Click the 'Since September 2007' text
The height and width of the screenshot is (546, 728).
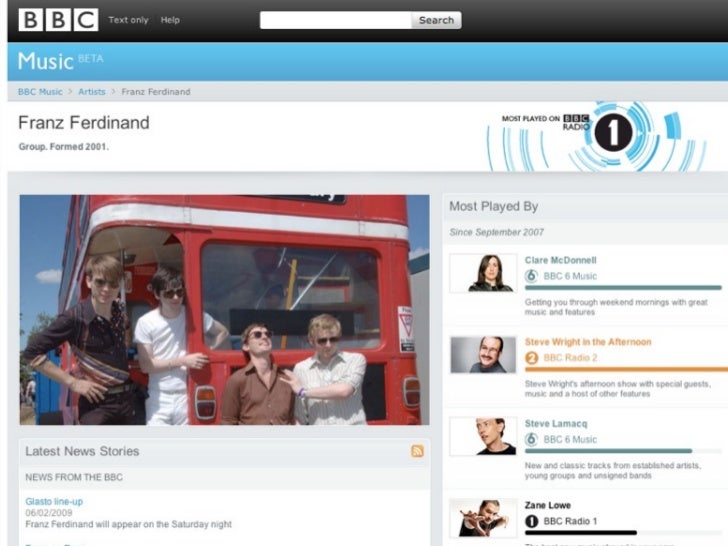pyautogui.click(x=496, y=232)
